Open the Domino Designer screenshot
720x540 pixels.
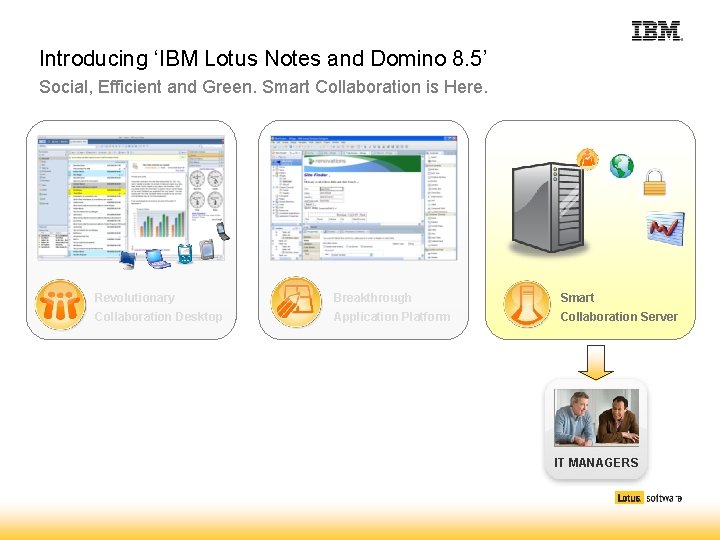pyautogui.click(x=364, y=198)
